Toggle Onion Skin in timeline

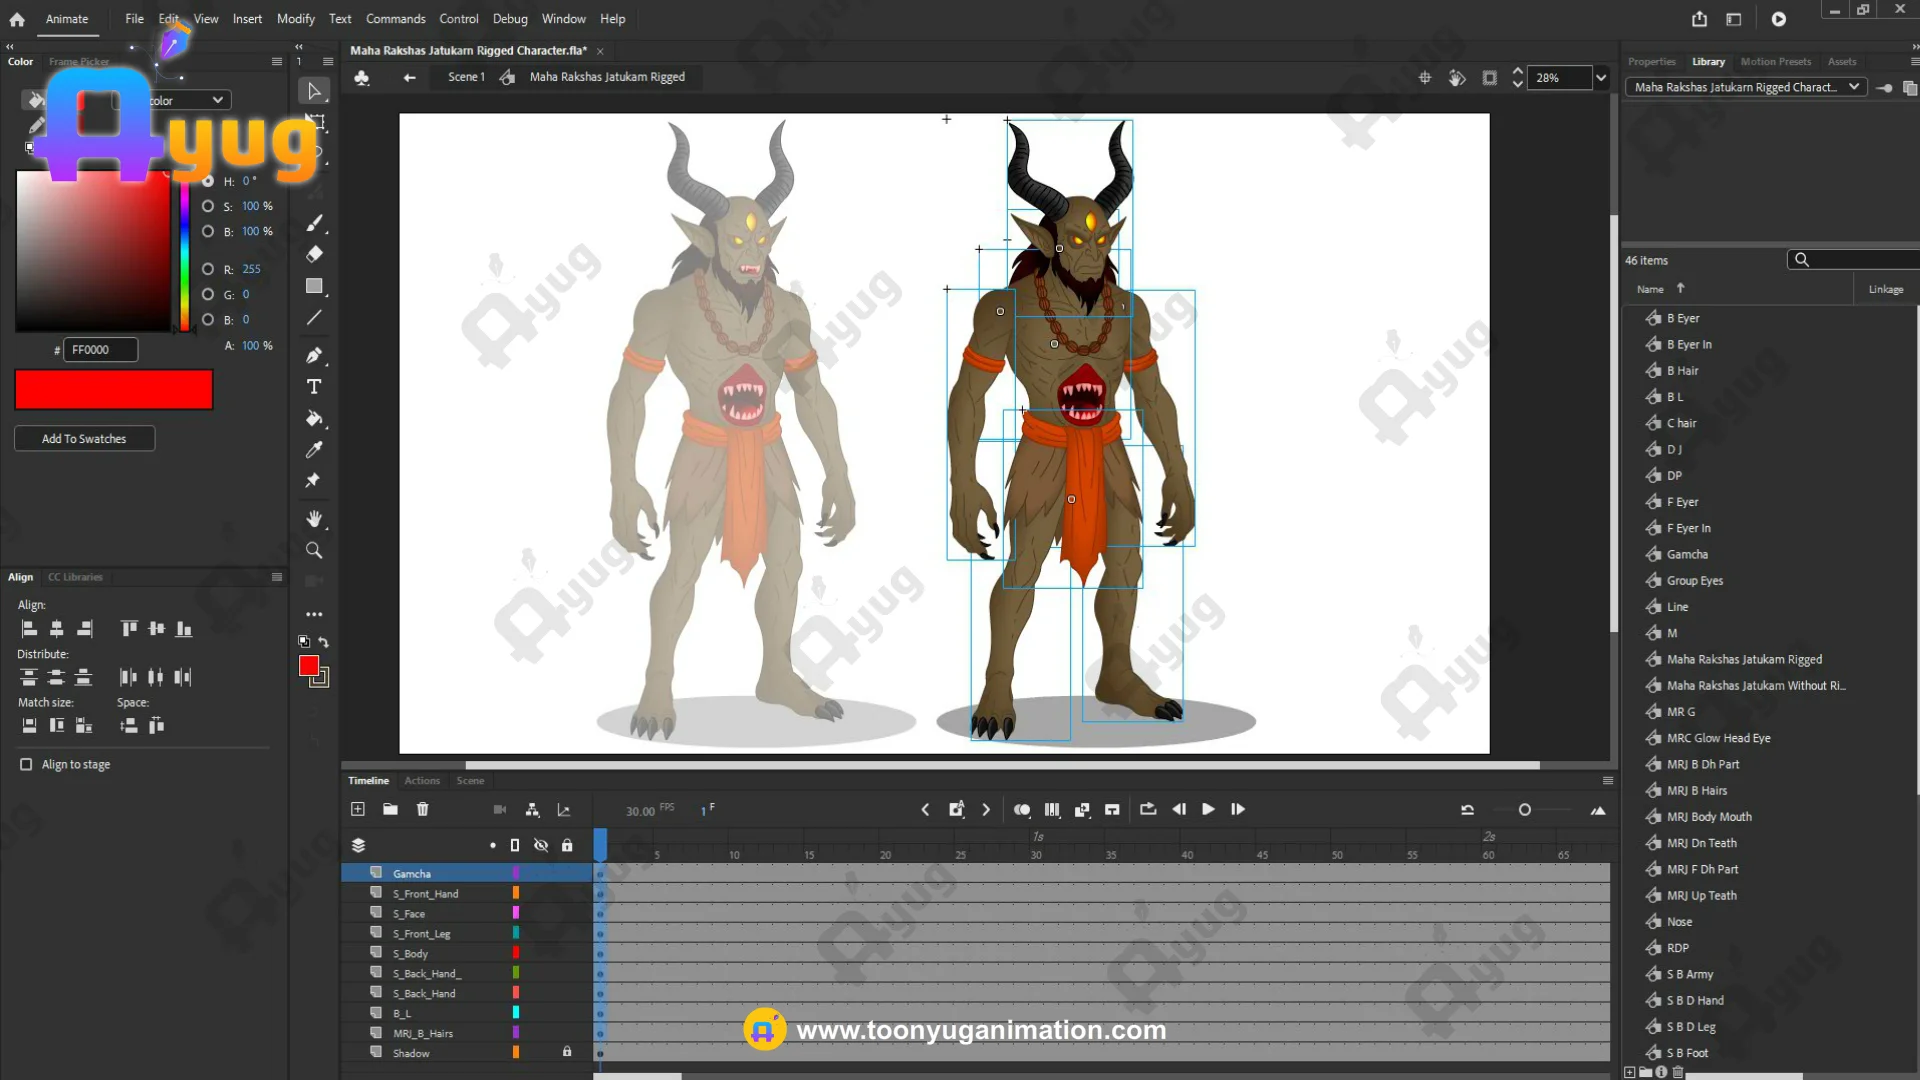(1021, 809)
